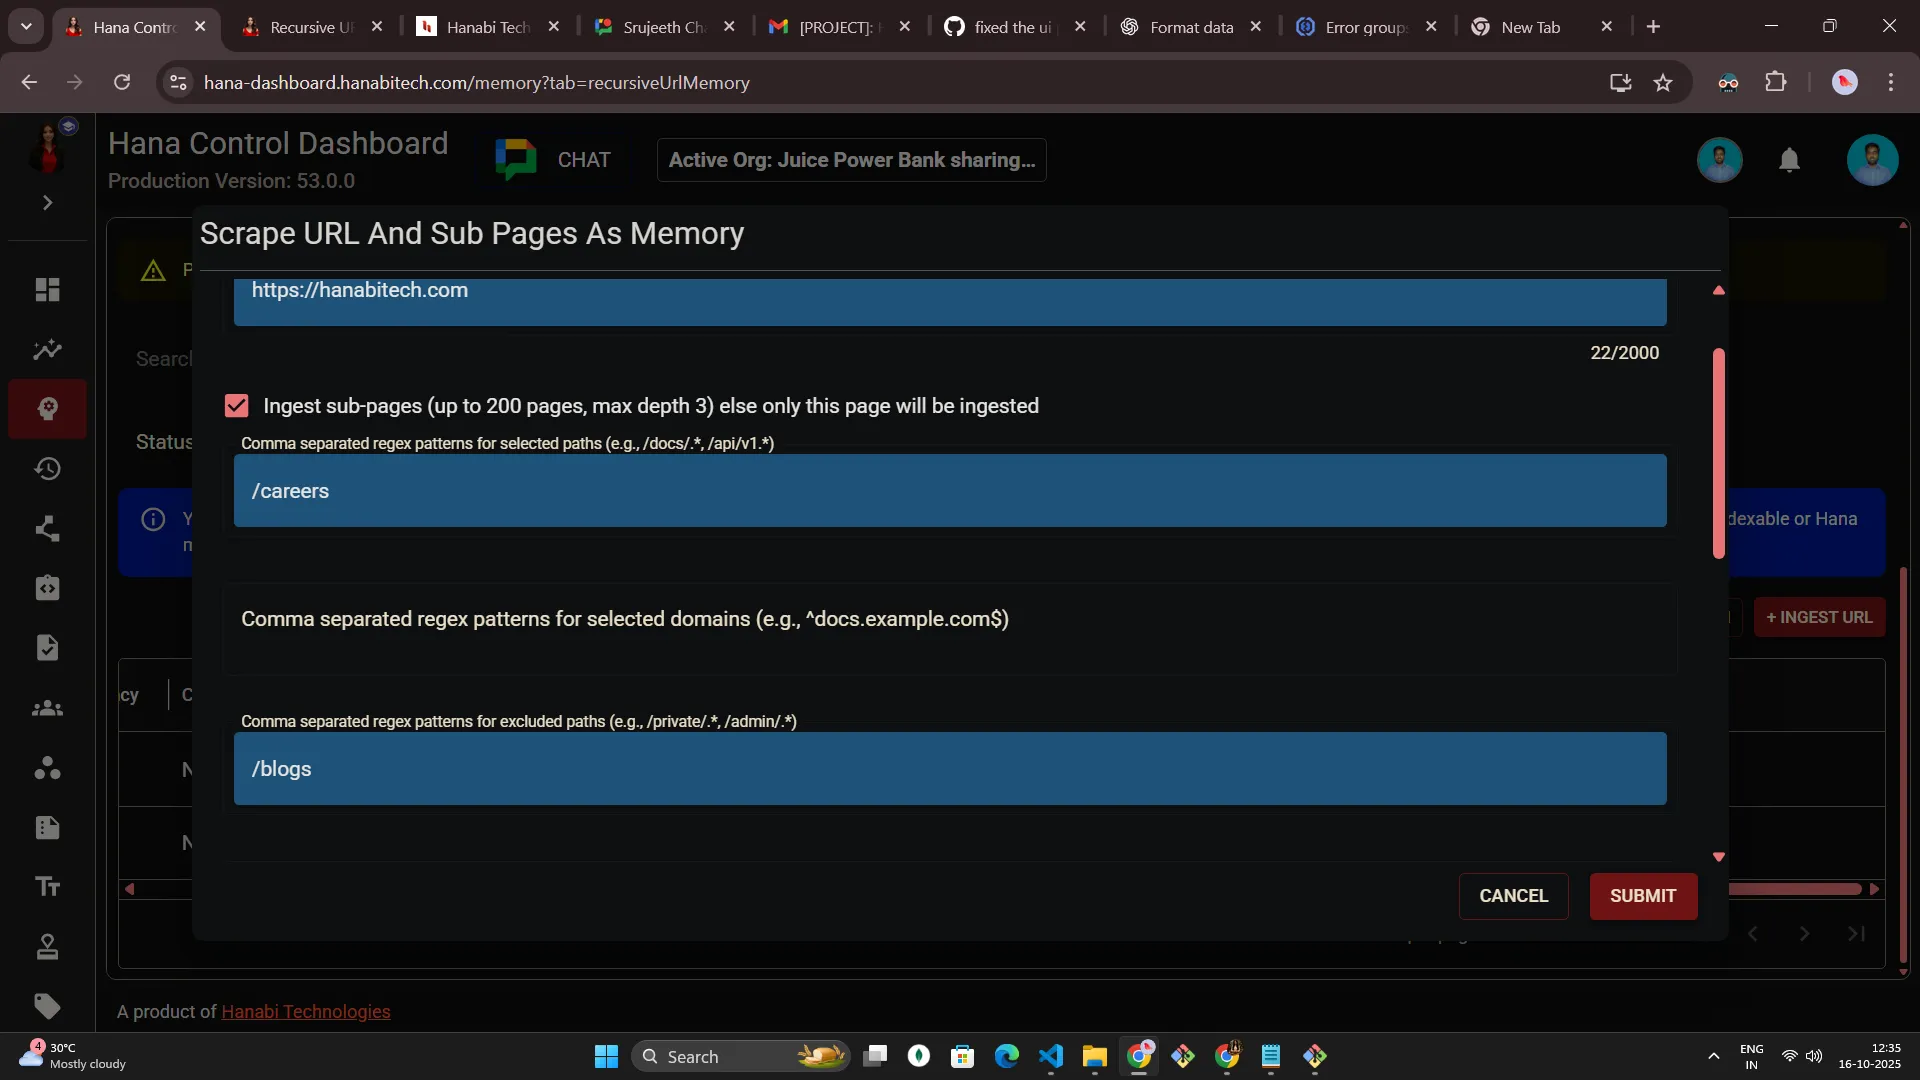Click the share nodes icon in sidebar

47,529
